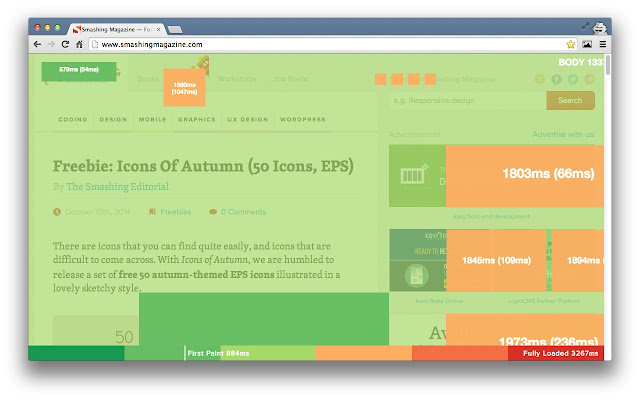The height and width of the screenshot is (400, 640).
Task: Click the '50' article image thumbnail
Action: pyautogui.click(x=96, y=330)
